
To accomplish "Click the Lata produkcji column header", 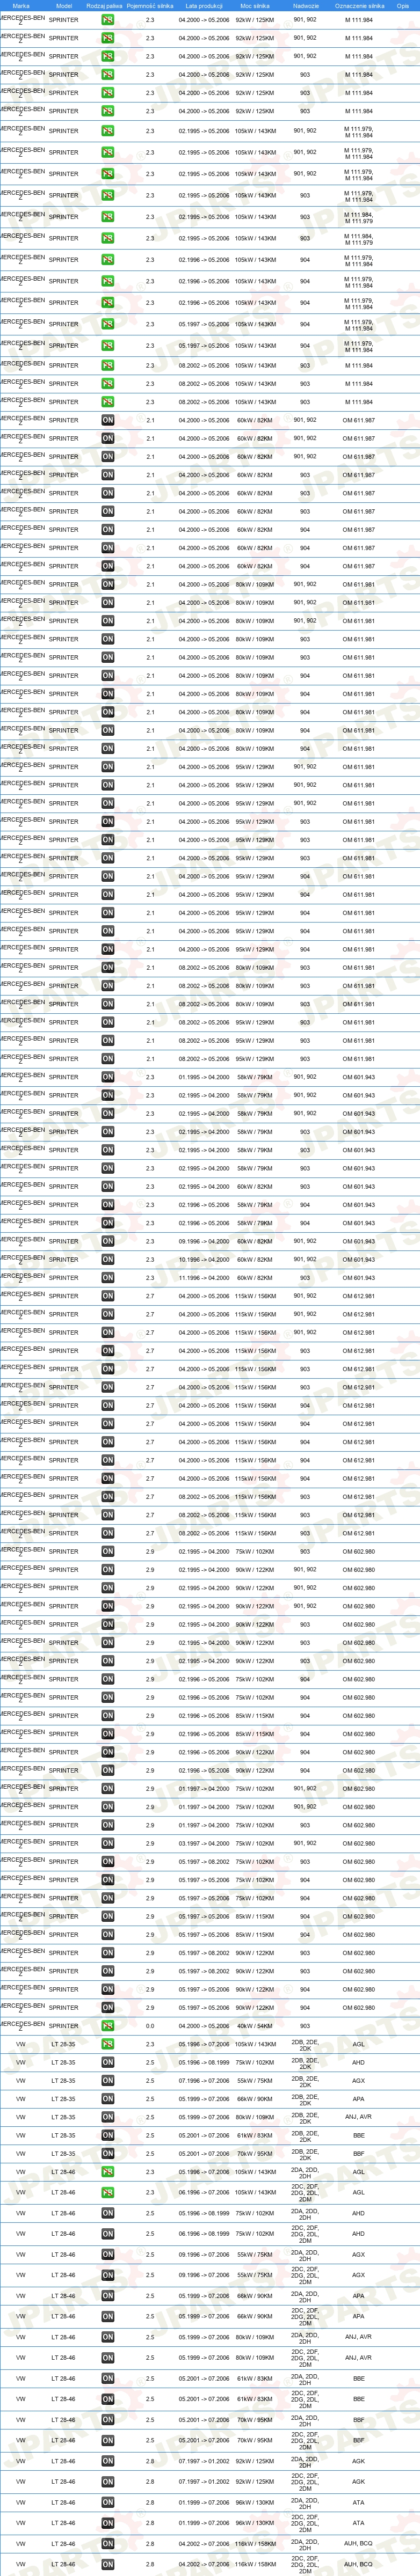I will (x=204, y=5).
